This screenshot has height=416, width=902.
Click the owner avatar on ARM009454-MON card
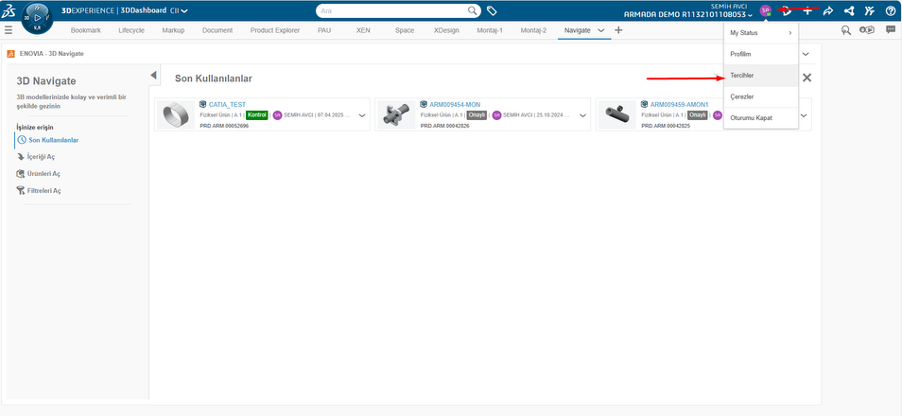[496, 115]
